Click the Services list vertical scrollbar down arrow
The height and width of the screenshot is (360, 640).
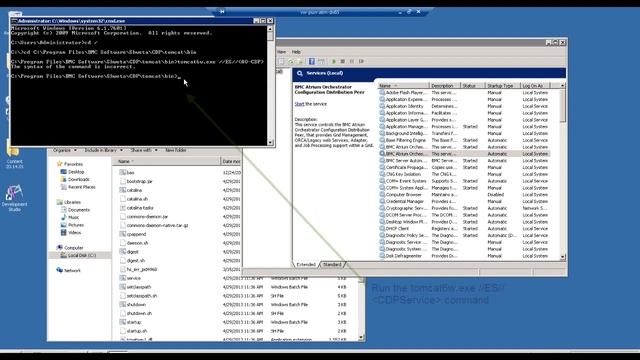[562, 257]
